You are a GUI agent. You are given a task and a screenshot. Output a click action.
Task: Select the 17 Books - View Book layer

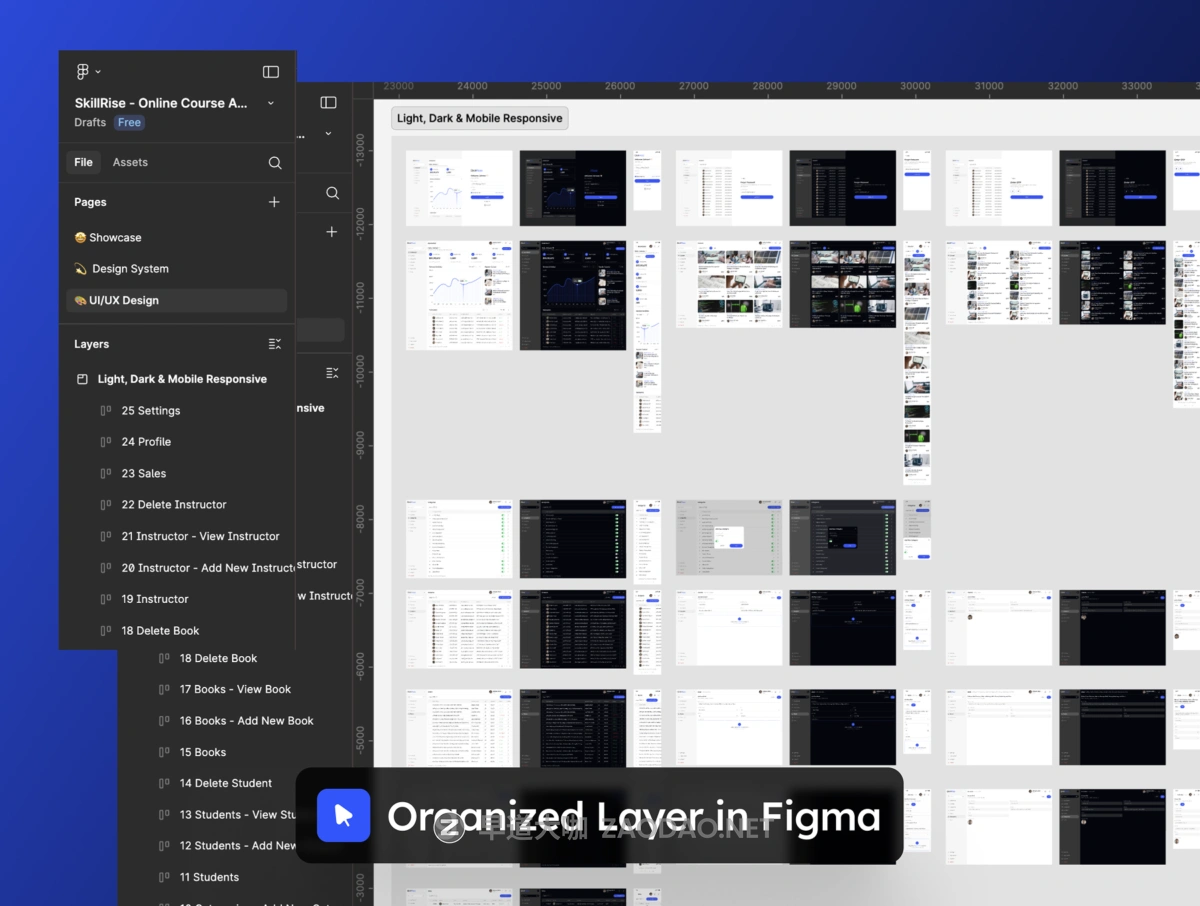[x=235, y=689]
